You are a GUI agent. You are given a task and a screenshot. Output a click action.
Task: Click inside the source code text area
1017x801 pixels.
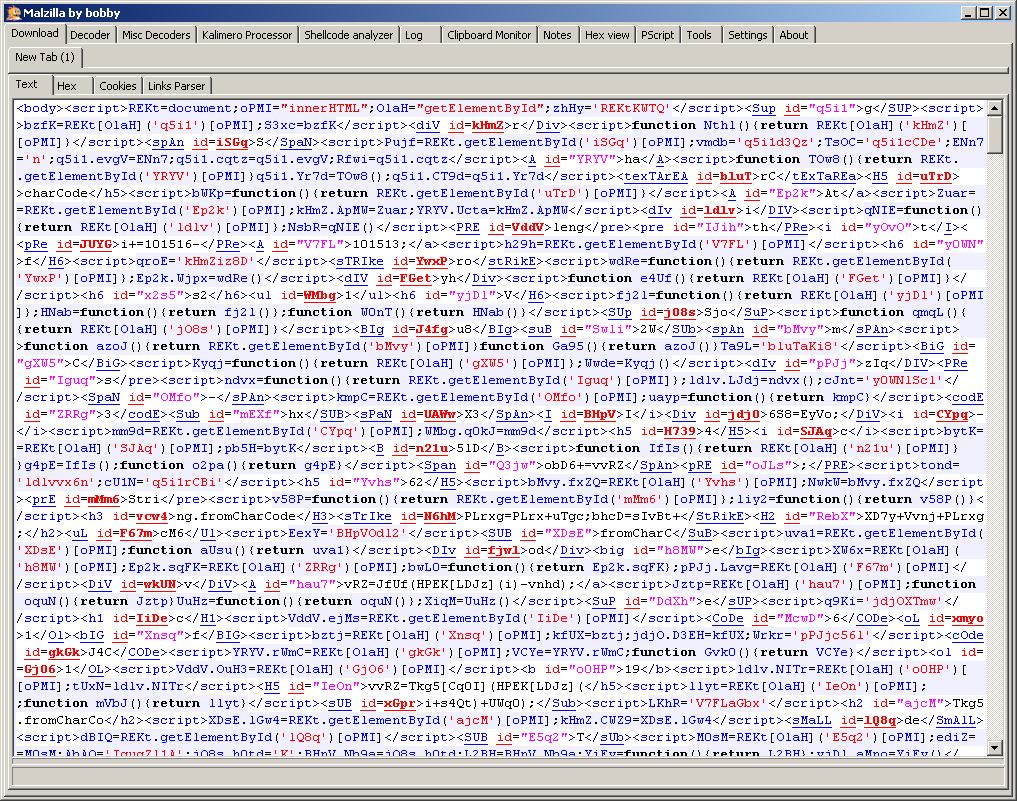click(500, 428)
